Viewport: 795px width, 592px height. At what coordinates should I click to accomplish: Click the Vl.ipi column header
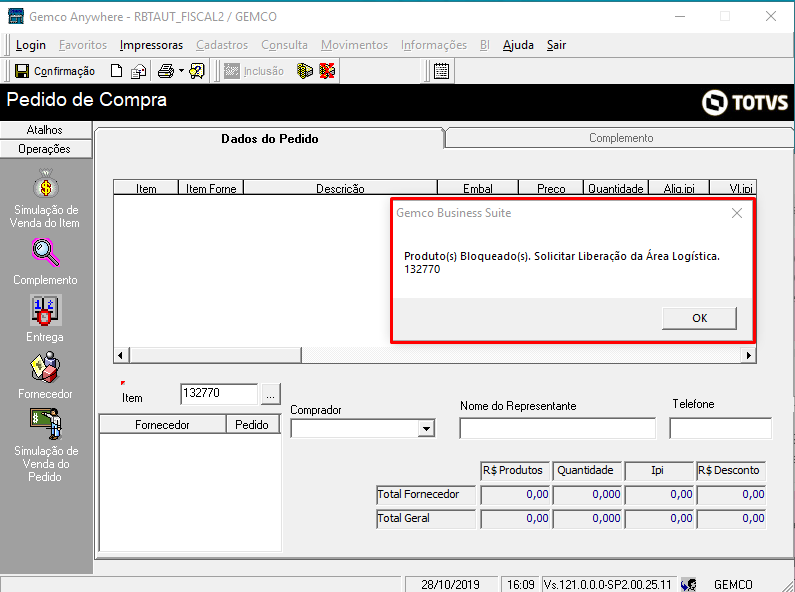[x=733, y=188]
